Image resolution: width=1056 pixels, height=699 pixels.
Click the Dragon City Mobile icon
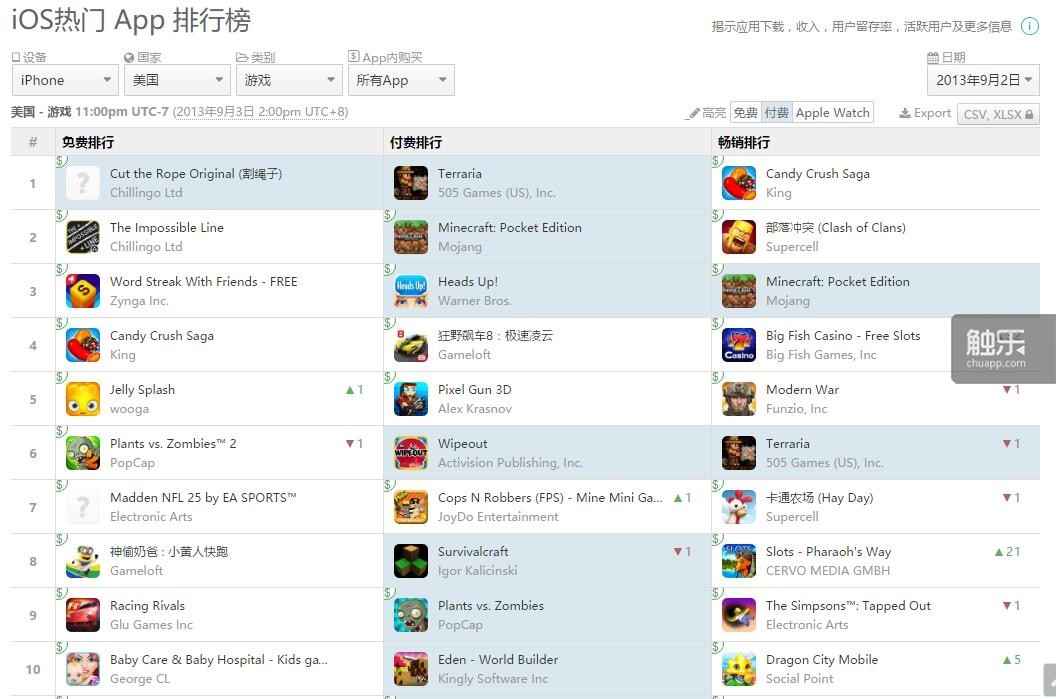(x=739, y=669)
